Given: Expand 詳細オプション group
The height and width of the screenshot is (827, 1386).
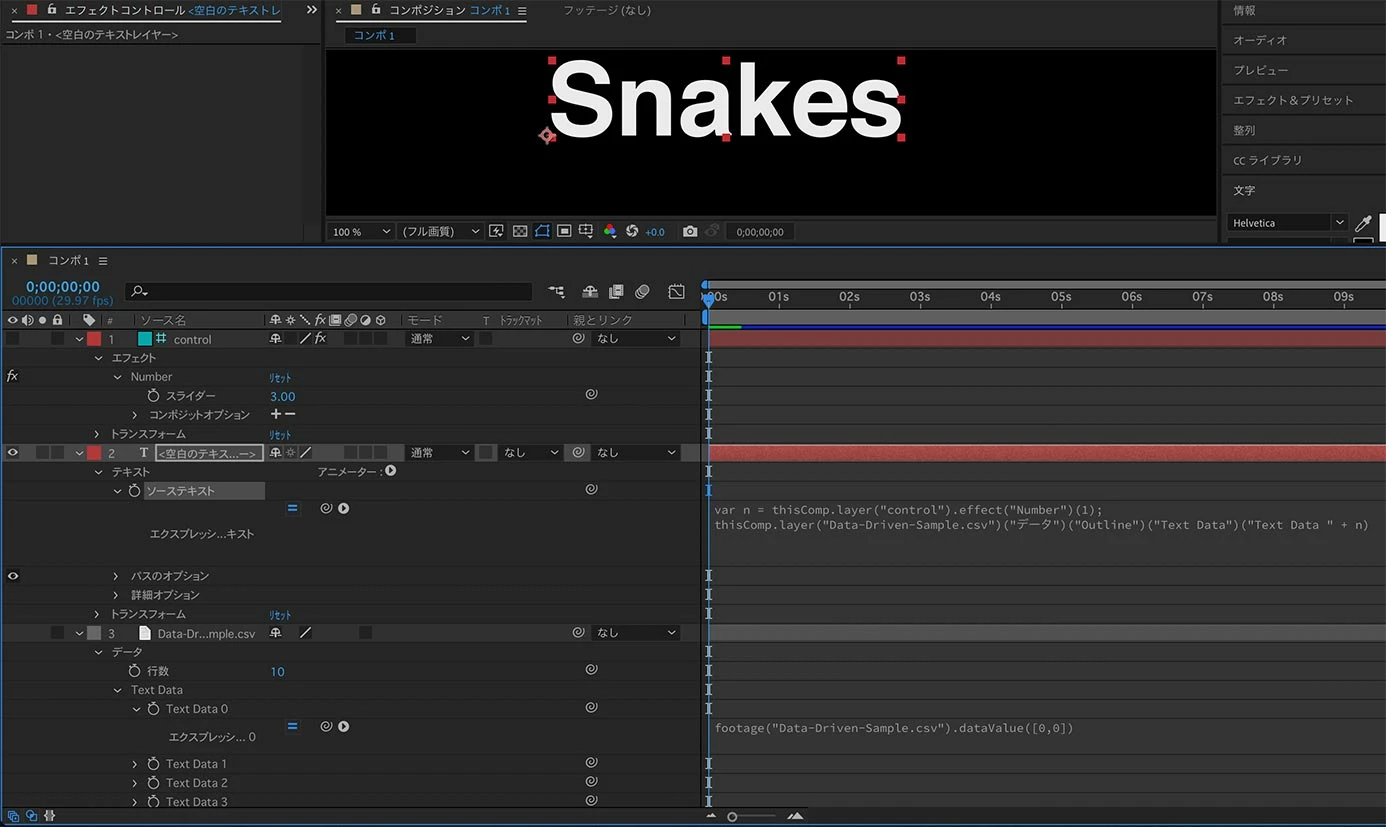Looking at the screenshot, I should tap(117, 595).
